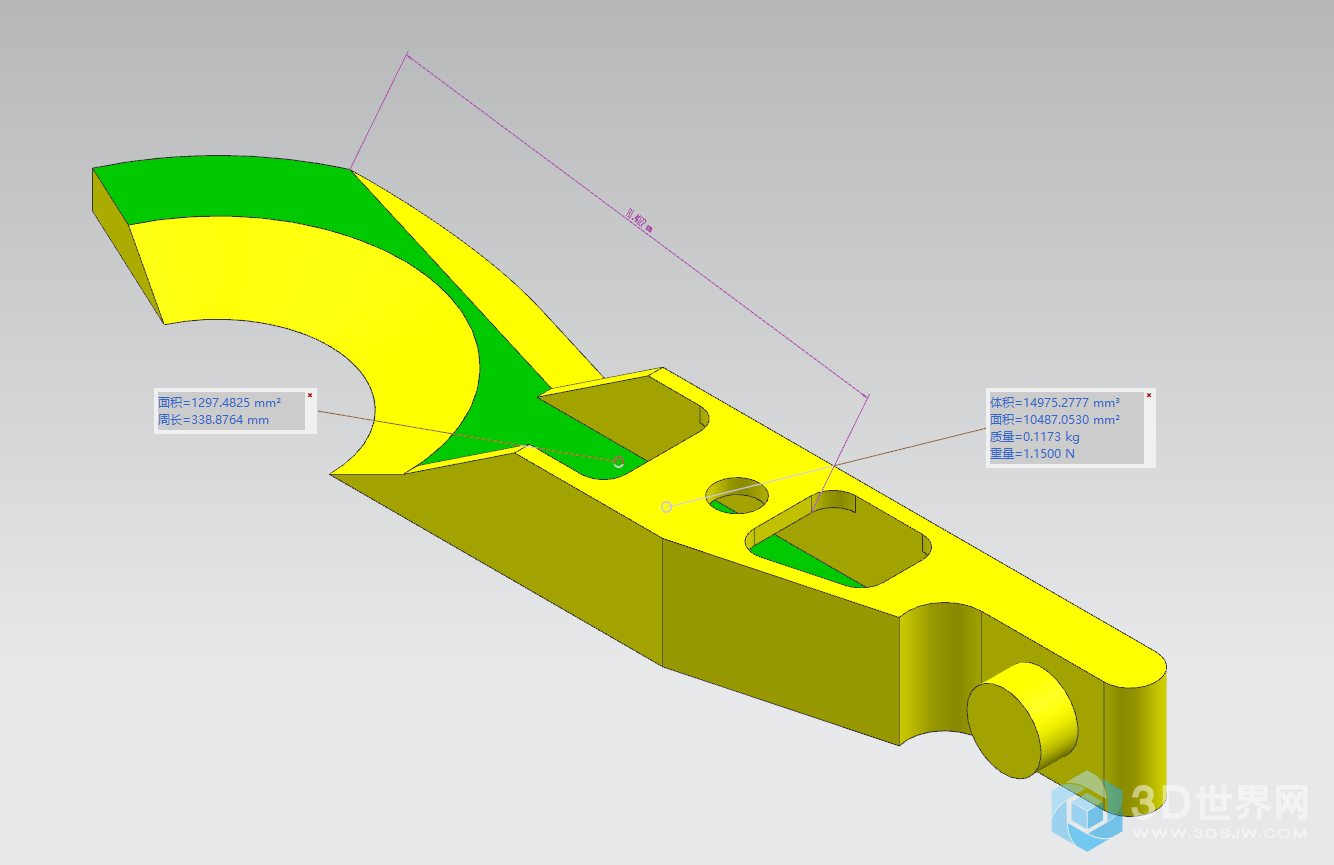Click the measurement point marker at the green face leader end
This screenshot has width=1334, height=865.
618,462
